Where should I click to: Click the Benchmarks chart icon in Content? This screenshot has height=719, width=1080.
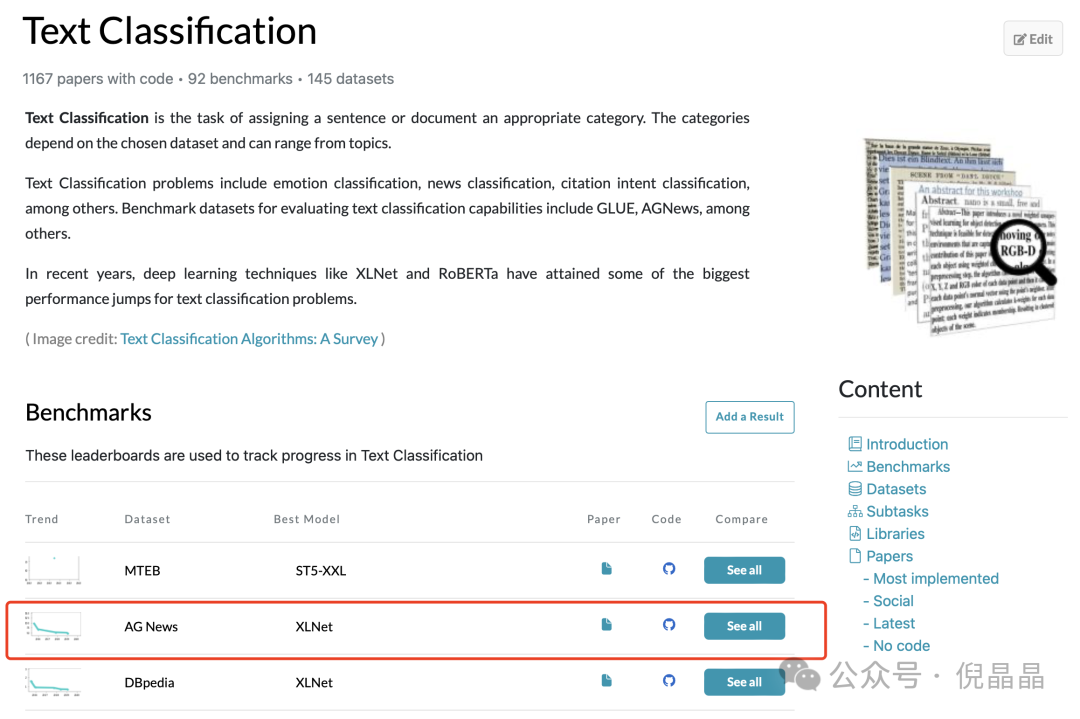[x=855, y=466]
